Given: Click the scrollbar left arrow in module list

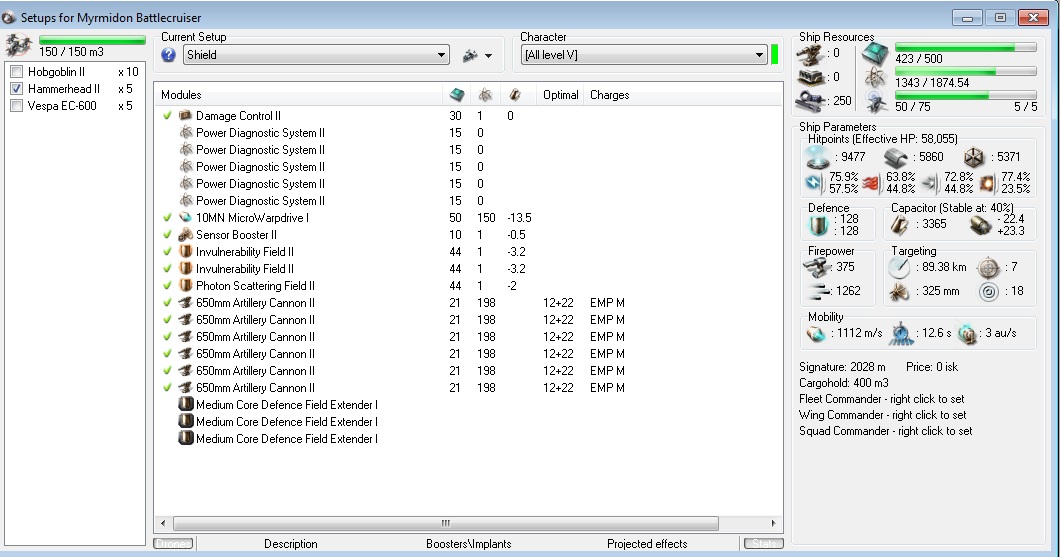Looking at the screenshot, I should click(163, 523).
